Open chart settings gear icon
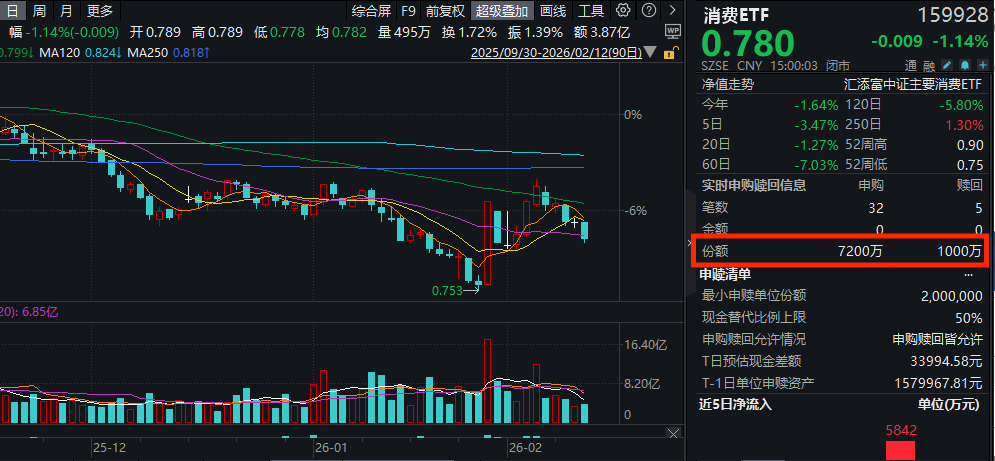995x461 pixels. (x=623, y=11)
